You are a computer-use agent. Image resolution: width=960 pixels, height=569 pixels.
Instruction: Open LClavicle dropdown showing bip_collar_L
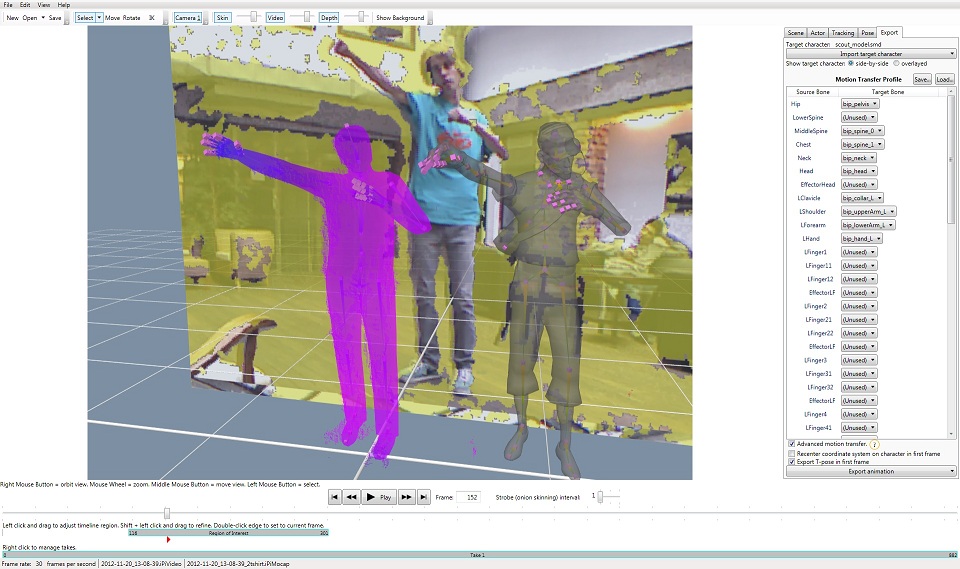(862, 198)
